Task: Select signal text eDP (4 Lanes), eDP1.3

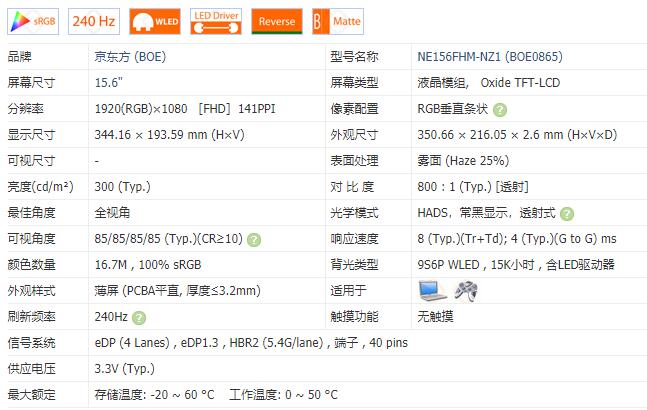Action: (x=156, y=342)
